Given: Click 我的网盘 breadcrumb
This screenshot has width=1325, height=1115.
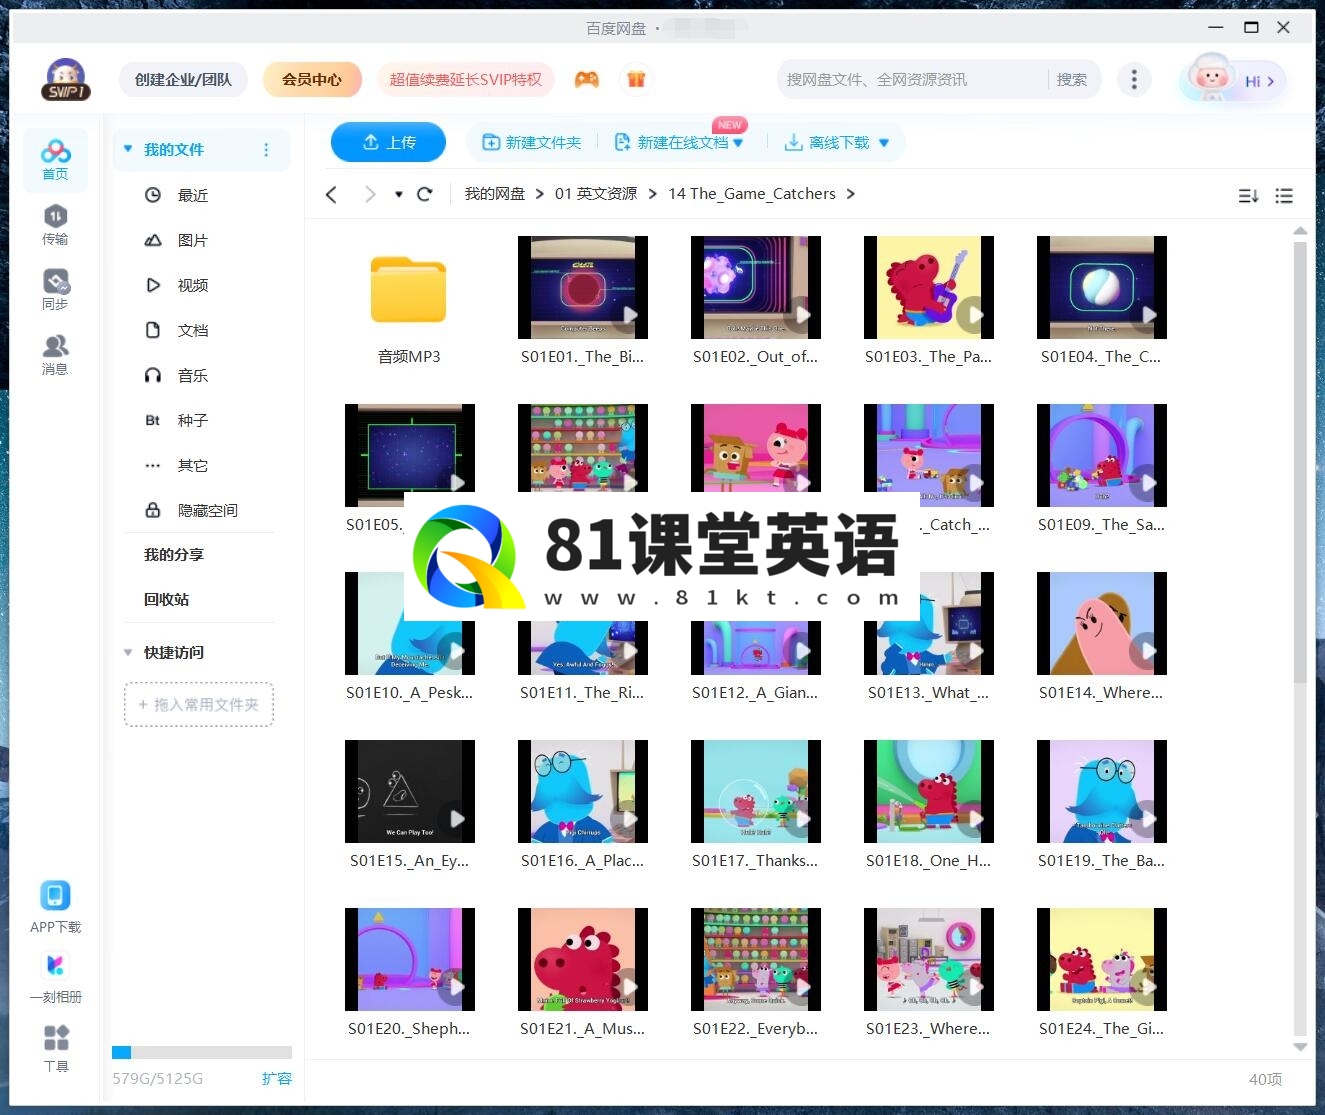Looking at the screenshot, I should [x=494, y=194].
